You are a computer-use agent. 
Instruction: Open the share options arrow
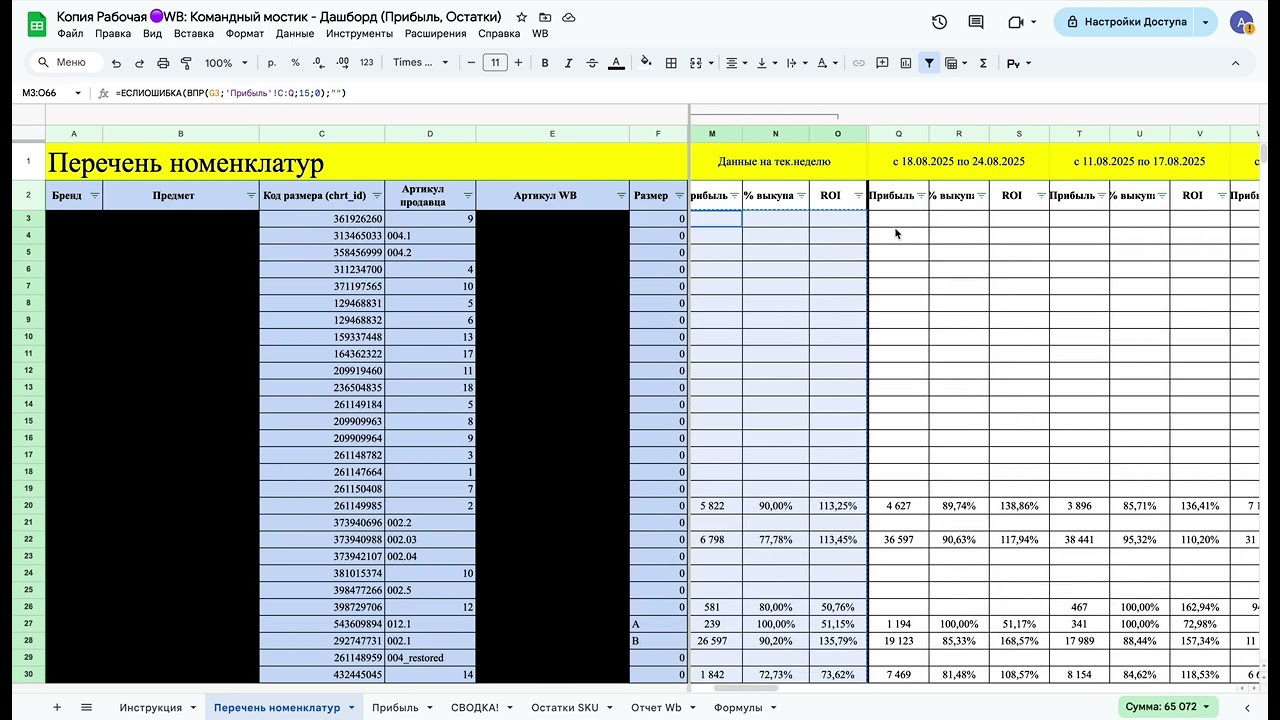pyautogui.click(x=1206, y=22)
